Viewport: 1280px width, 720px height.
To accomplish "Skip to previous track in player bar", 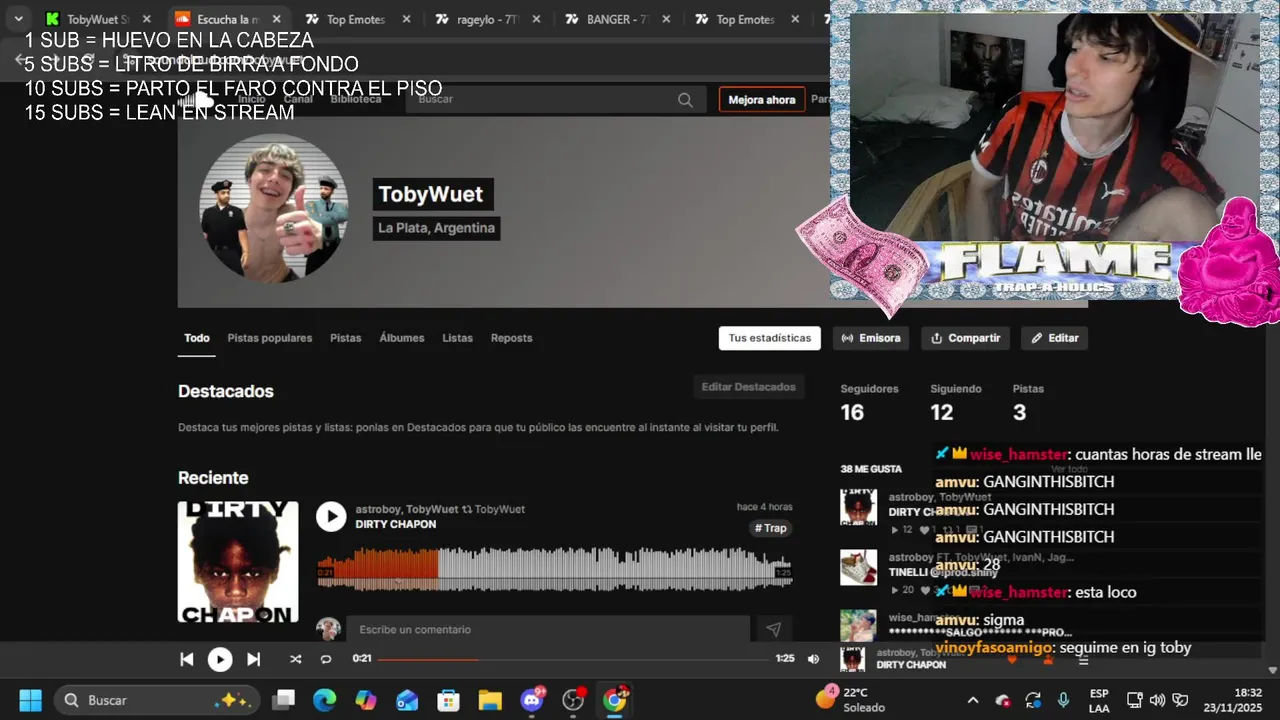I will [187, 659].
